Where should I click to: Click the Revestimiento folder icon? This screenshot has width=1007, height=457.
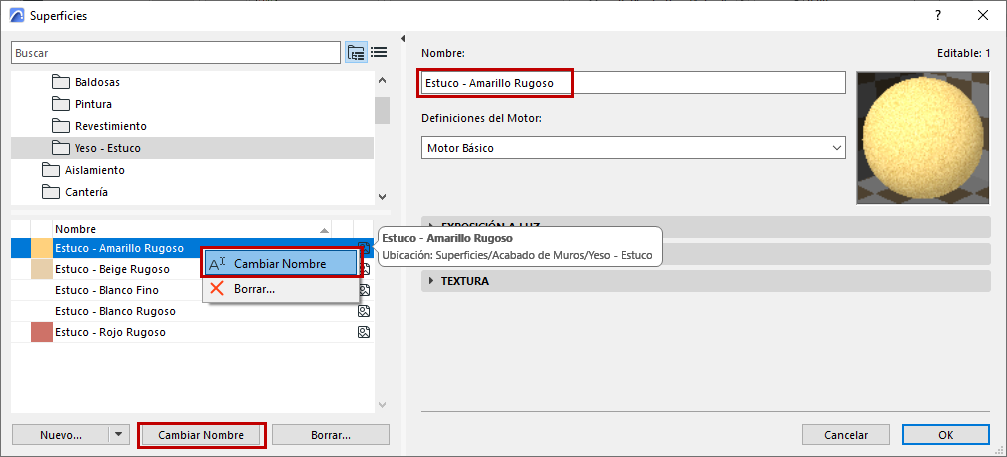(x=60, y=126)
